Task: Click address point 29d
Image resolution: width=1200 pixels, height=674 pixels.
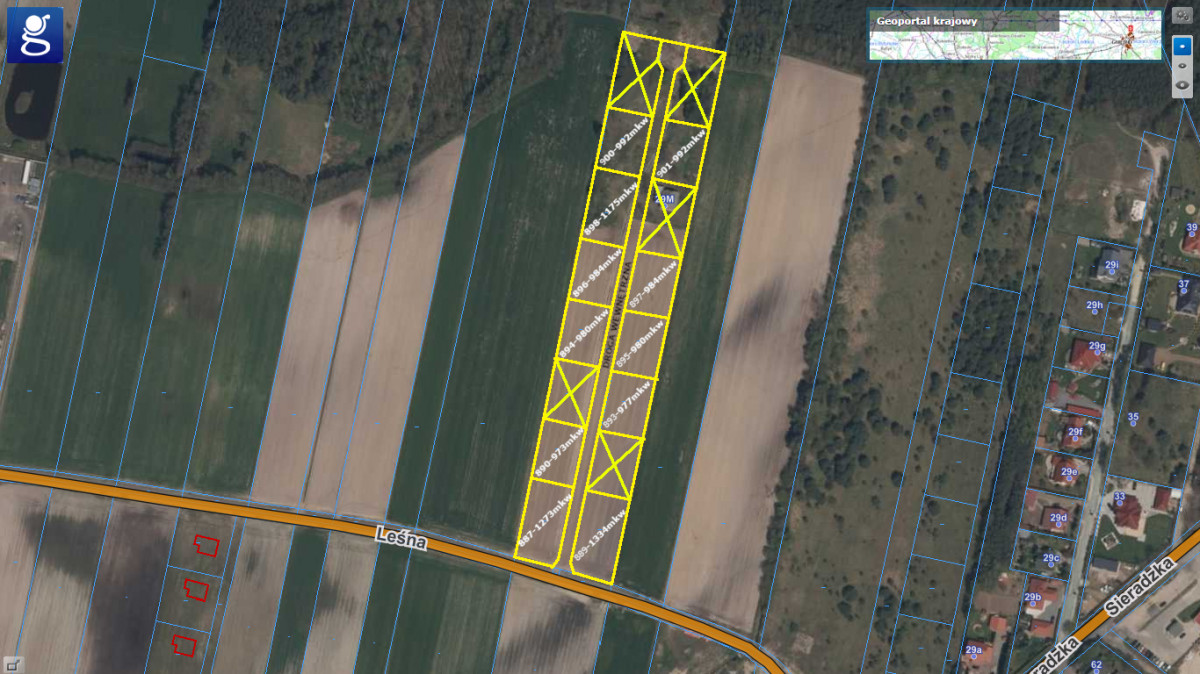Action: pos(1058,518)
